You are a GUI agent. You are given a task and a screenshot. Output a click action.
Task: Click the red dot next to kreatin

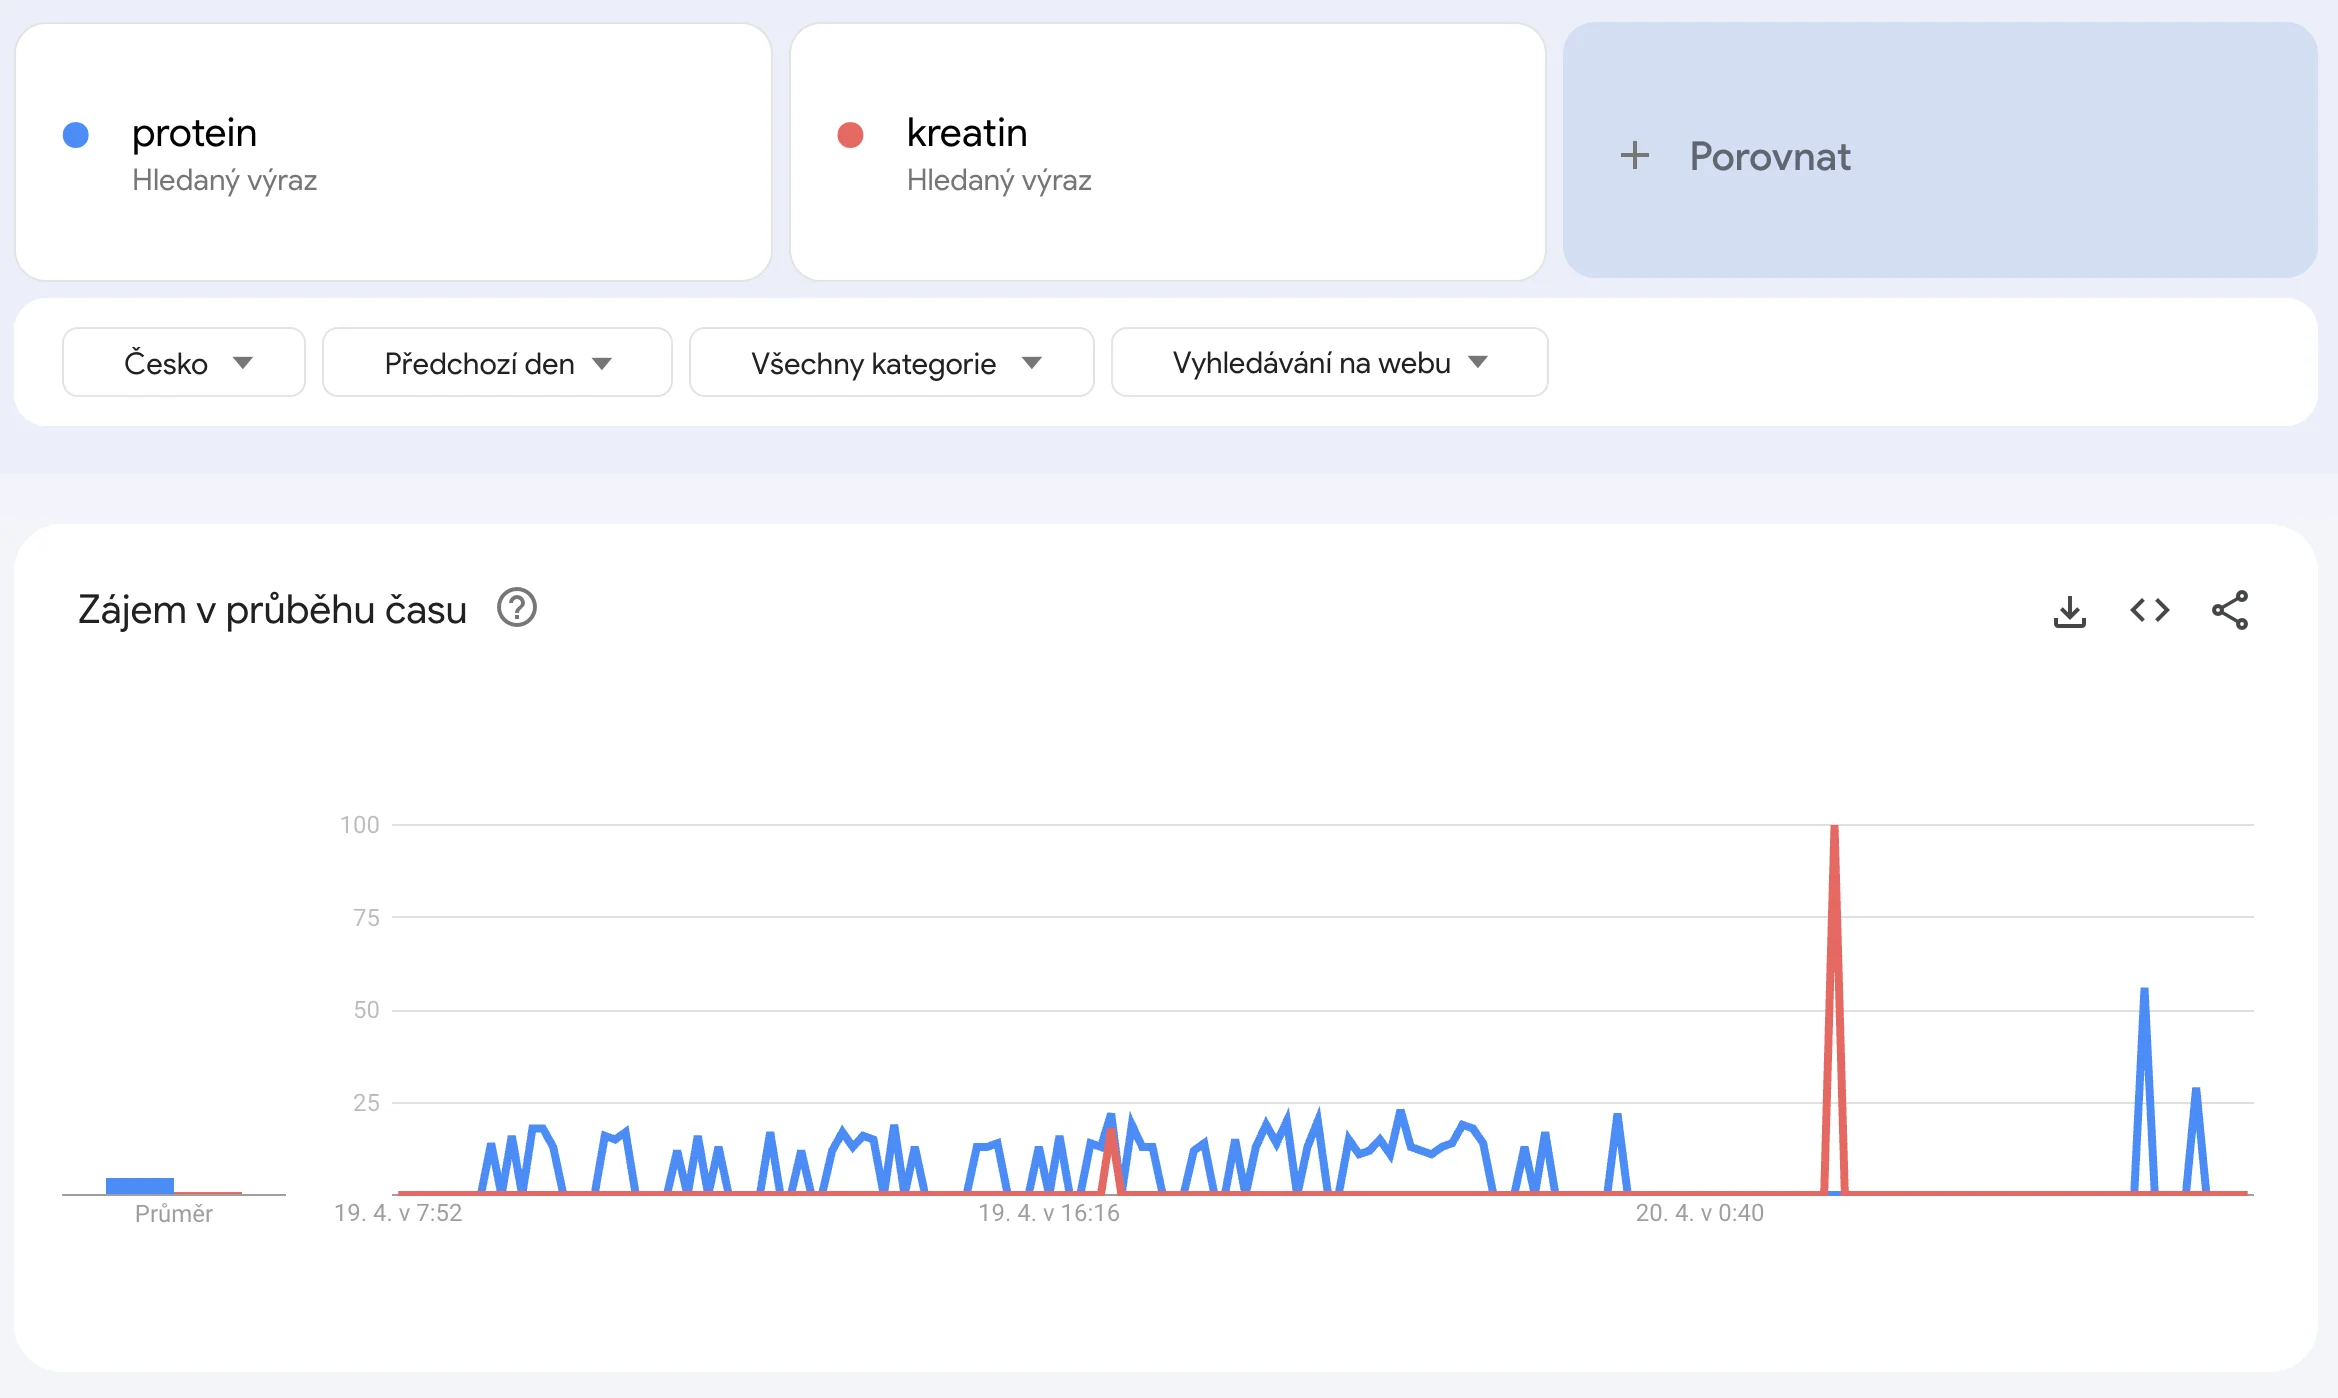click(x=849, y=132)
